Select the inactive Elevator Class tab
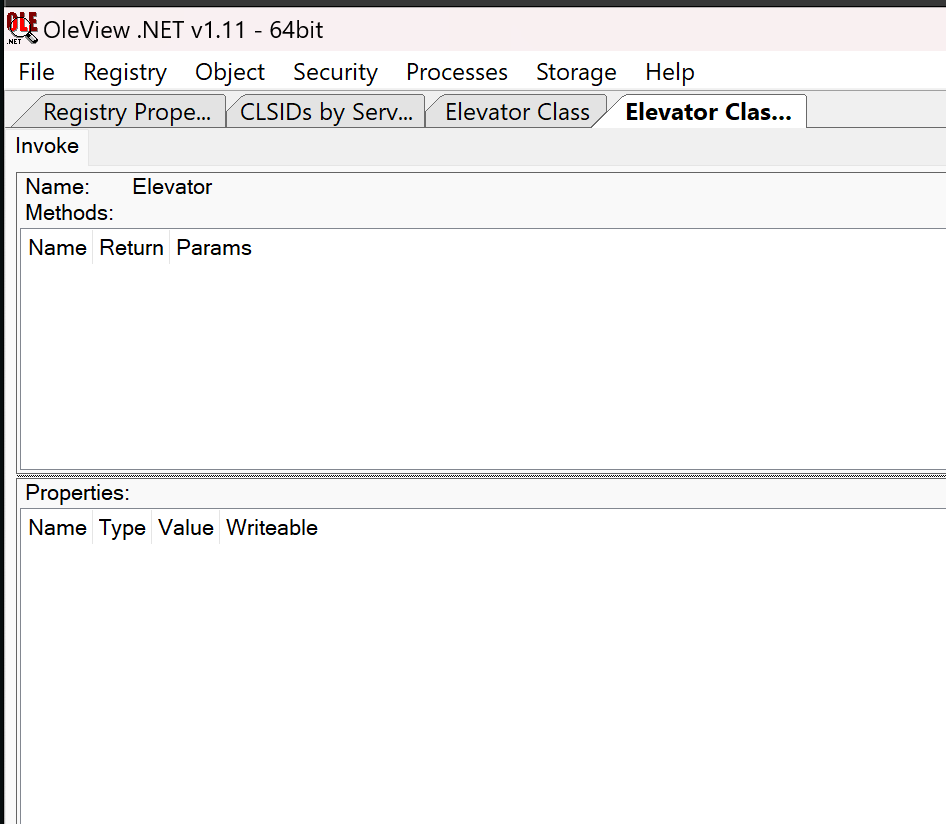 pos(517,112)
